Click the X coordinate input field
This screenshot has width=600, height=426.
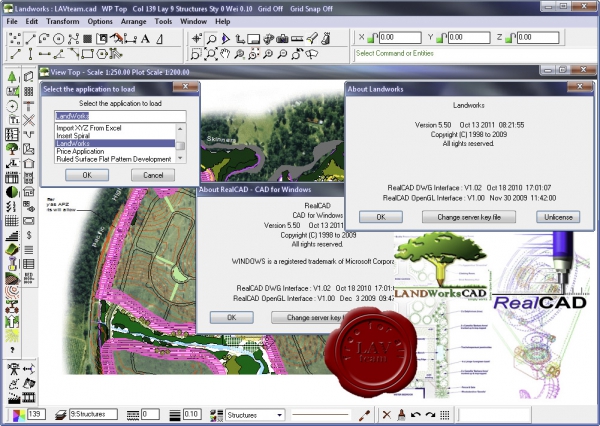400,38
